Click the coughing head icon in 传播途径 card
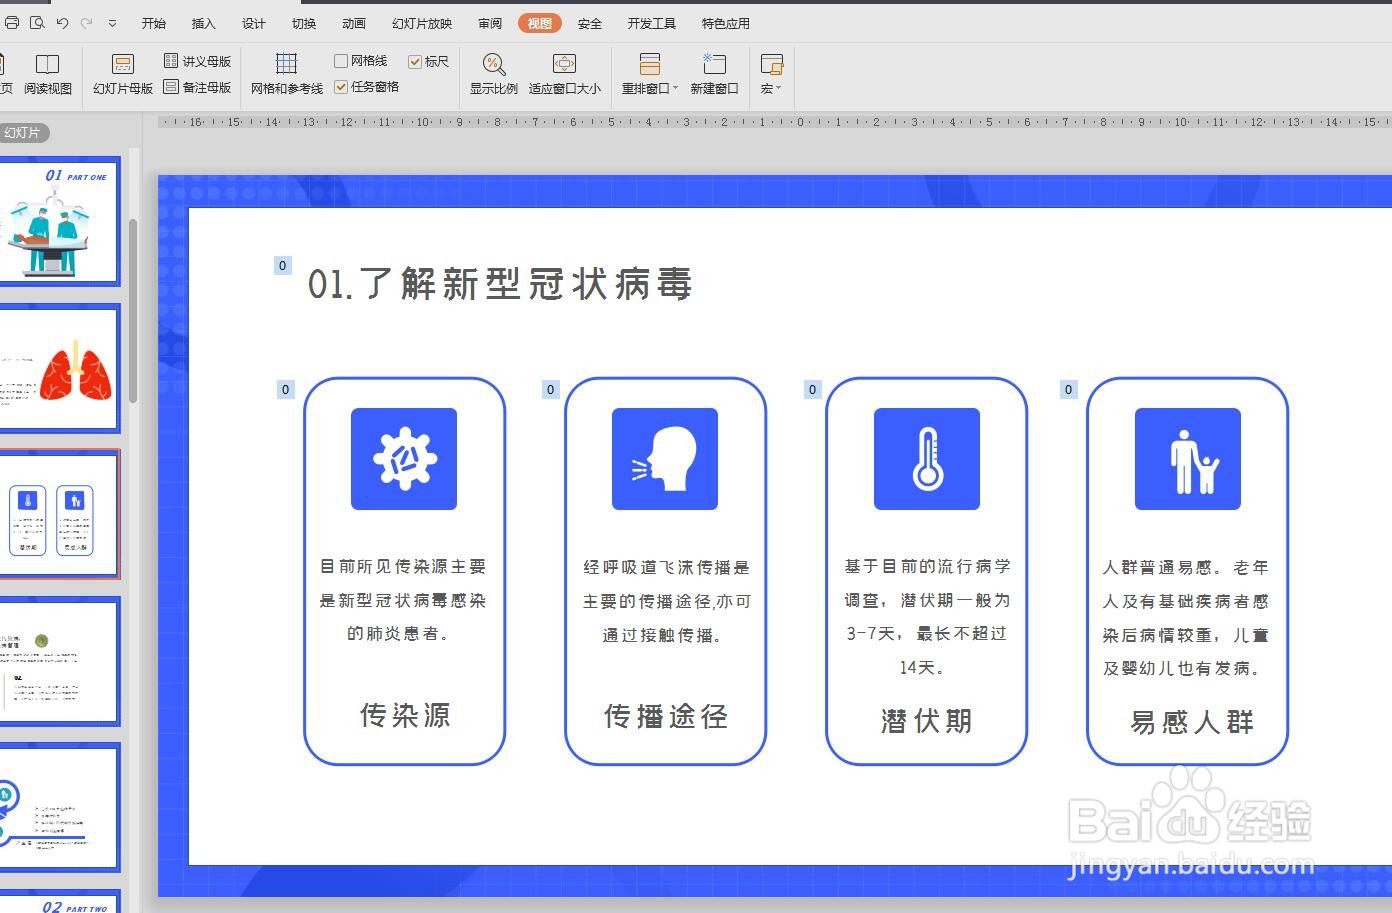The height and width of the screenshot is (913, 1392). (665, 459)
